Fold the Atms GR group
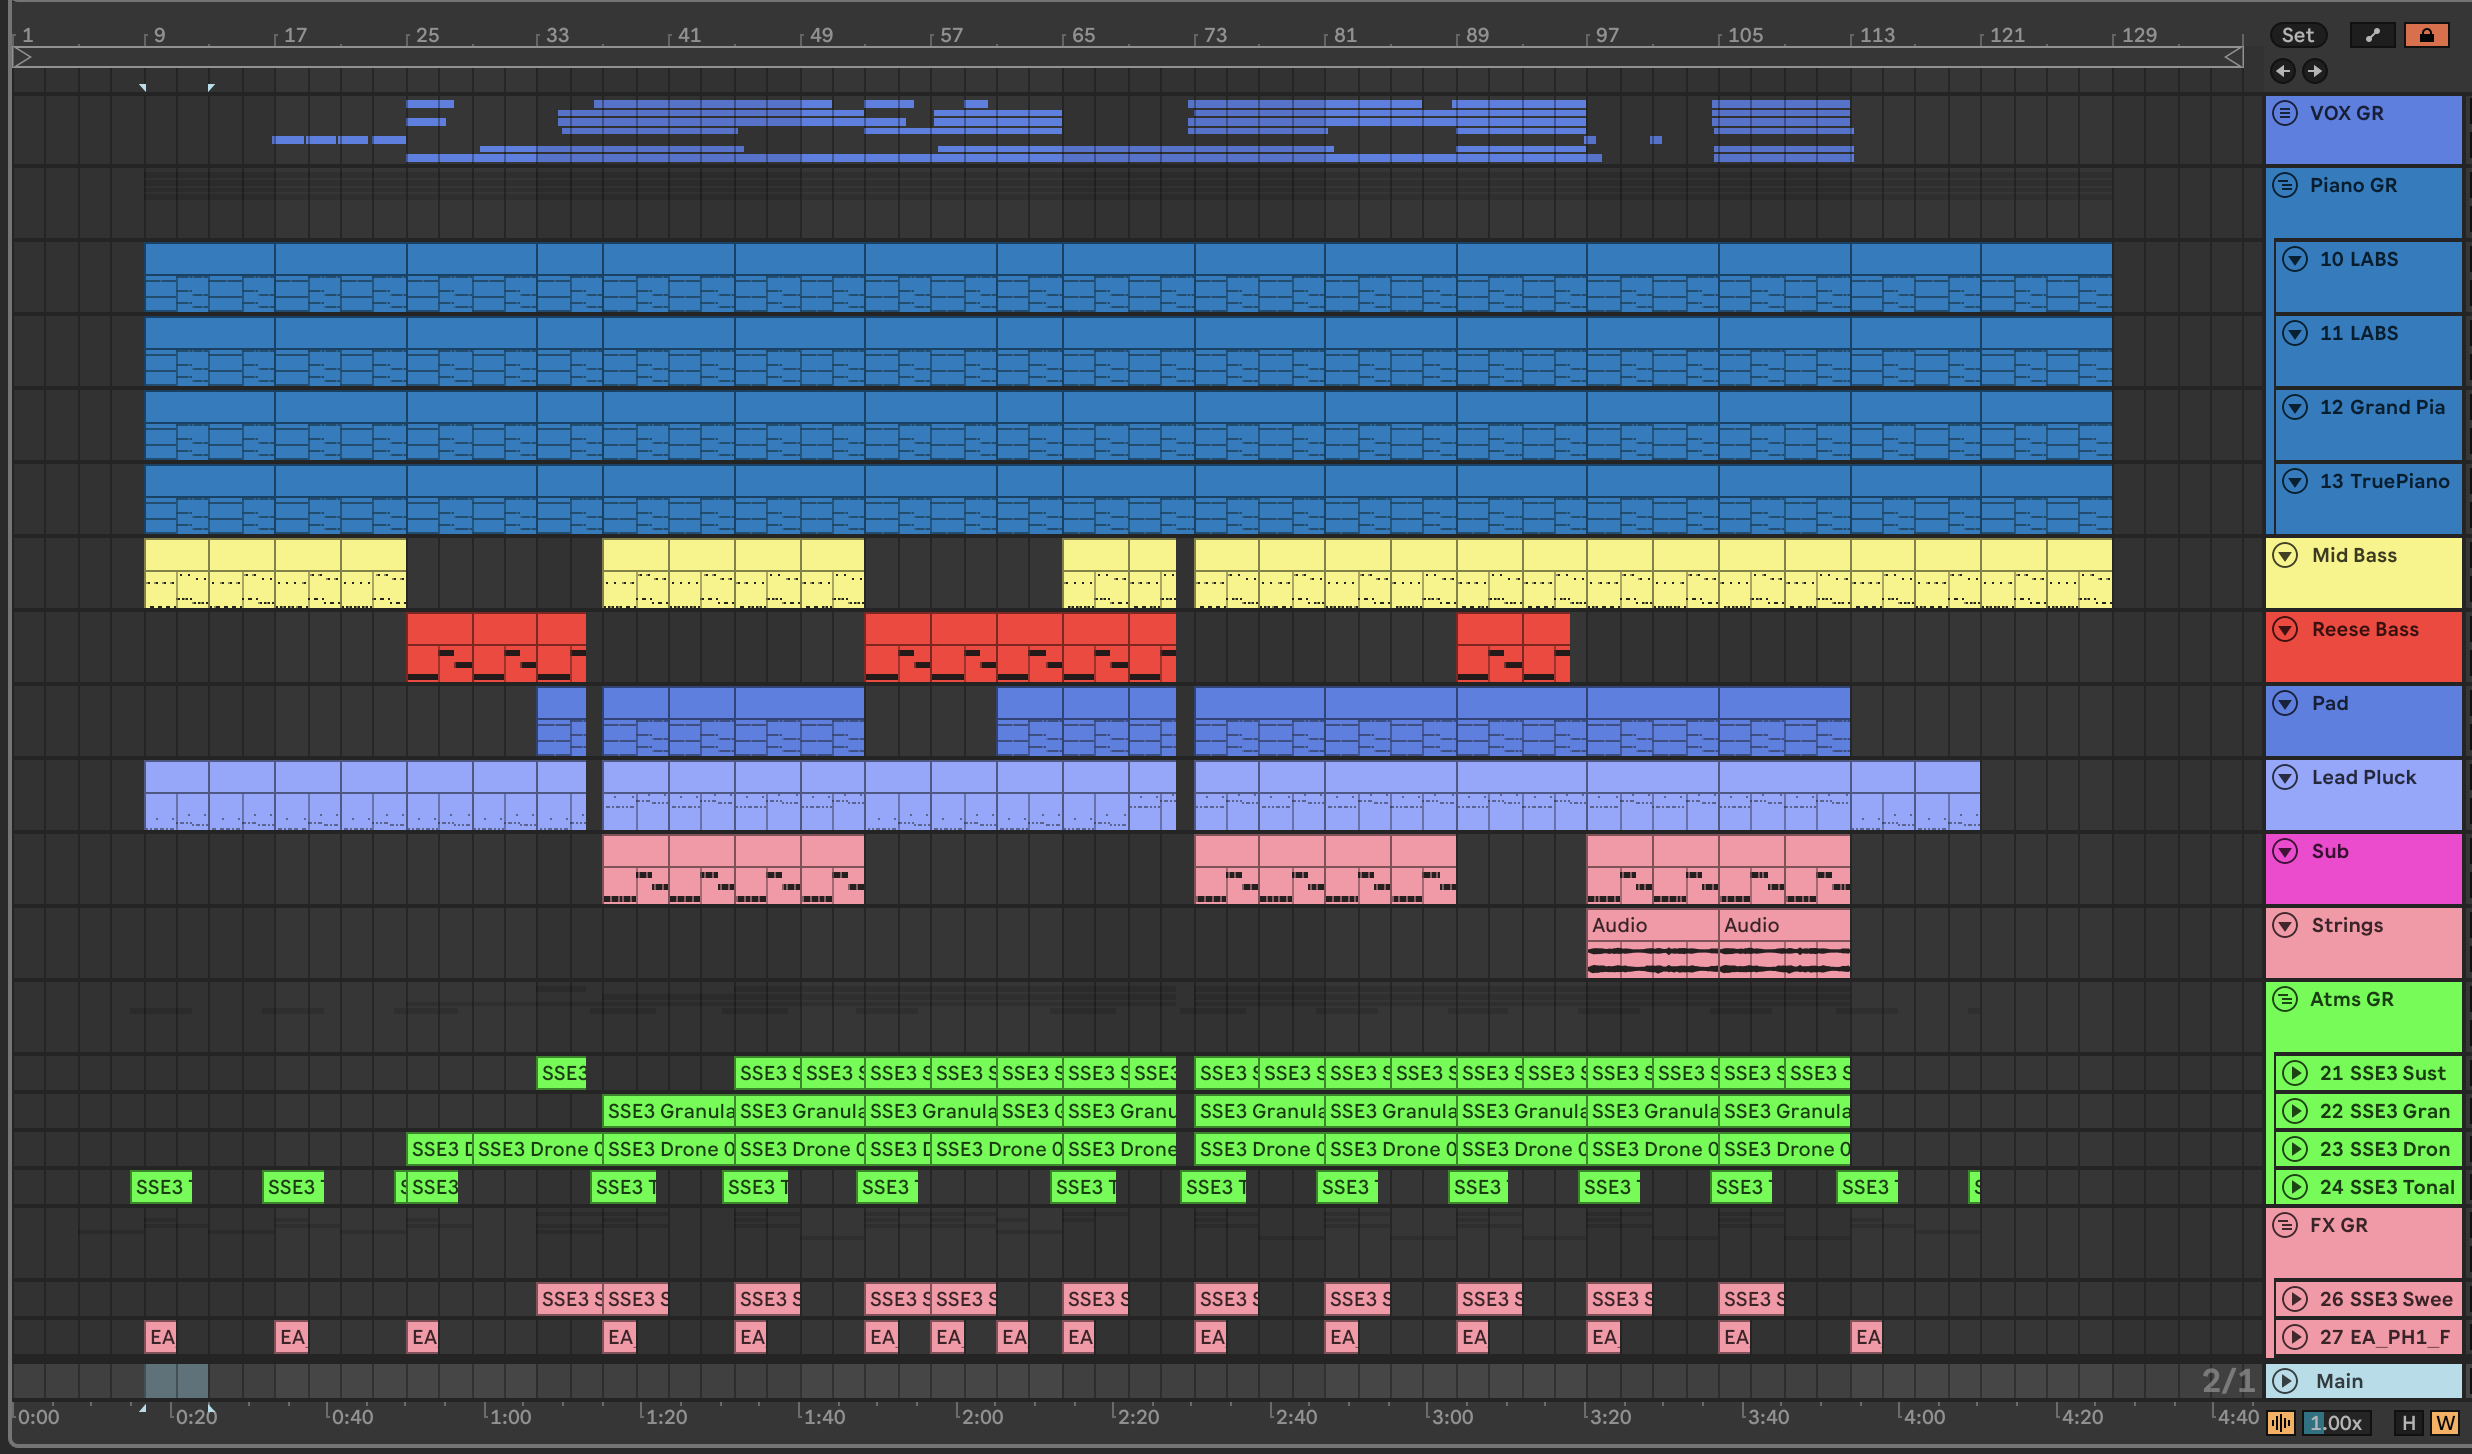Viewport: 2472px width, 1454px height. click(2285, 999)
